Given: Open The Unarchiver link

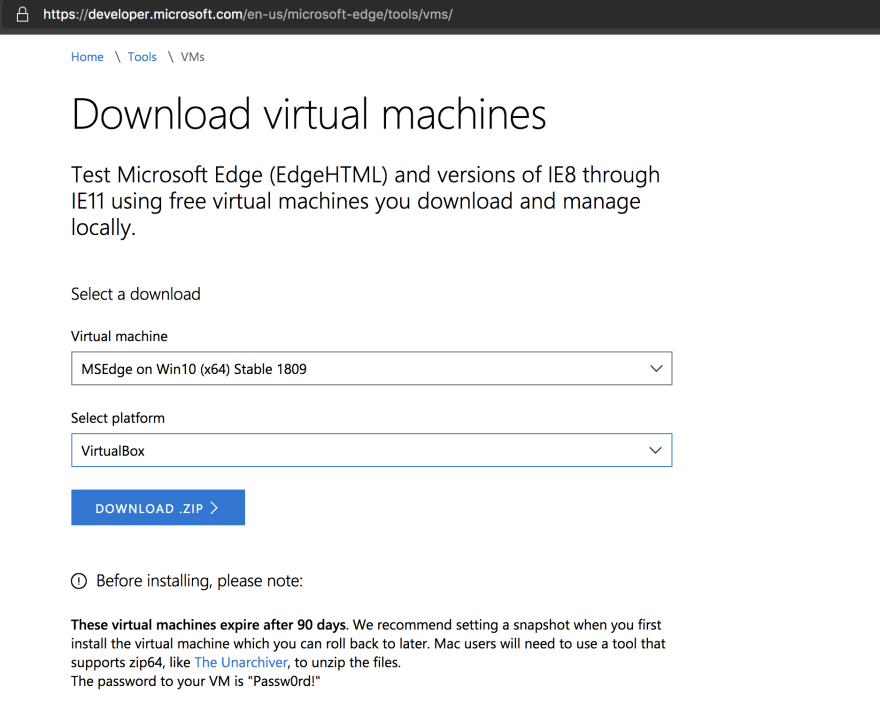Looking at the screenshot, I should (x=241, y=663).
